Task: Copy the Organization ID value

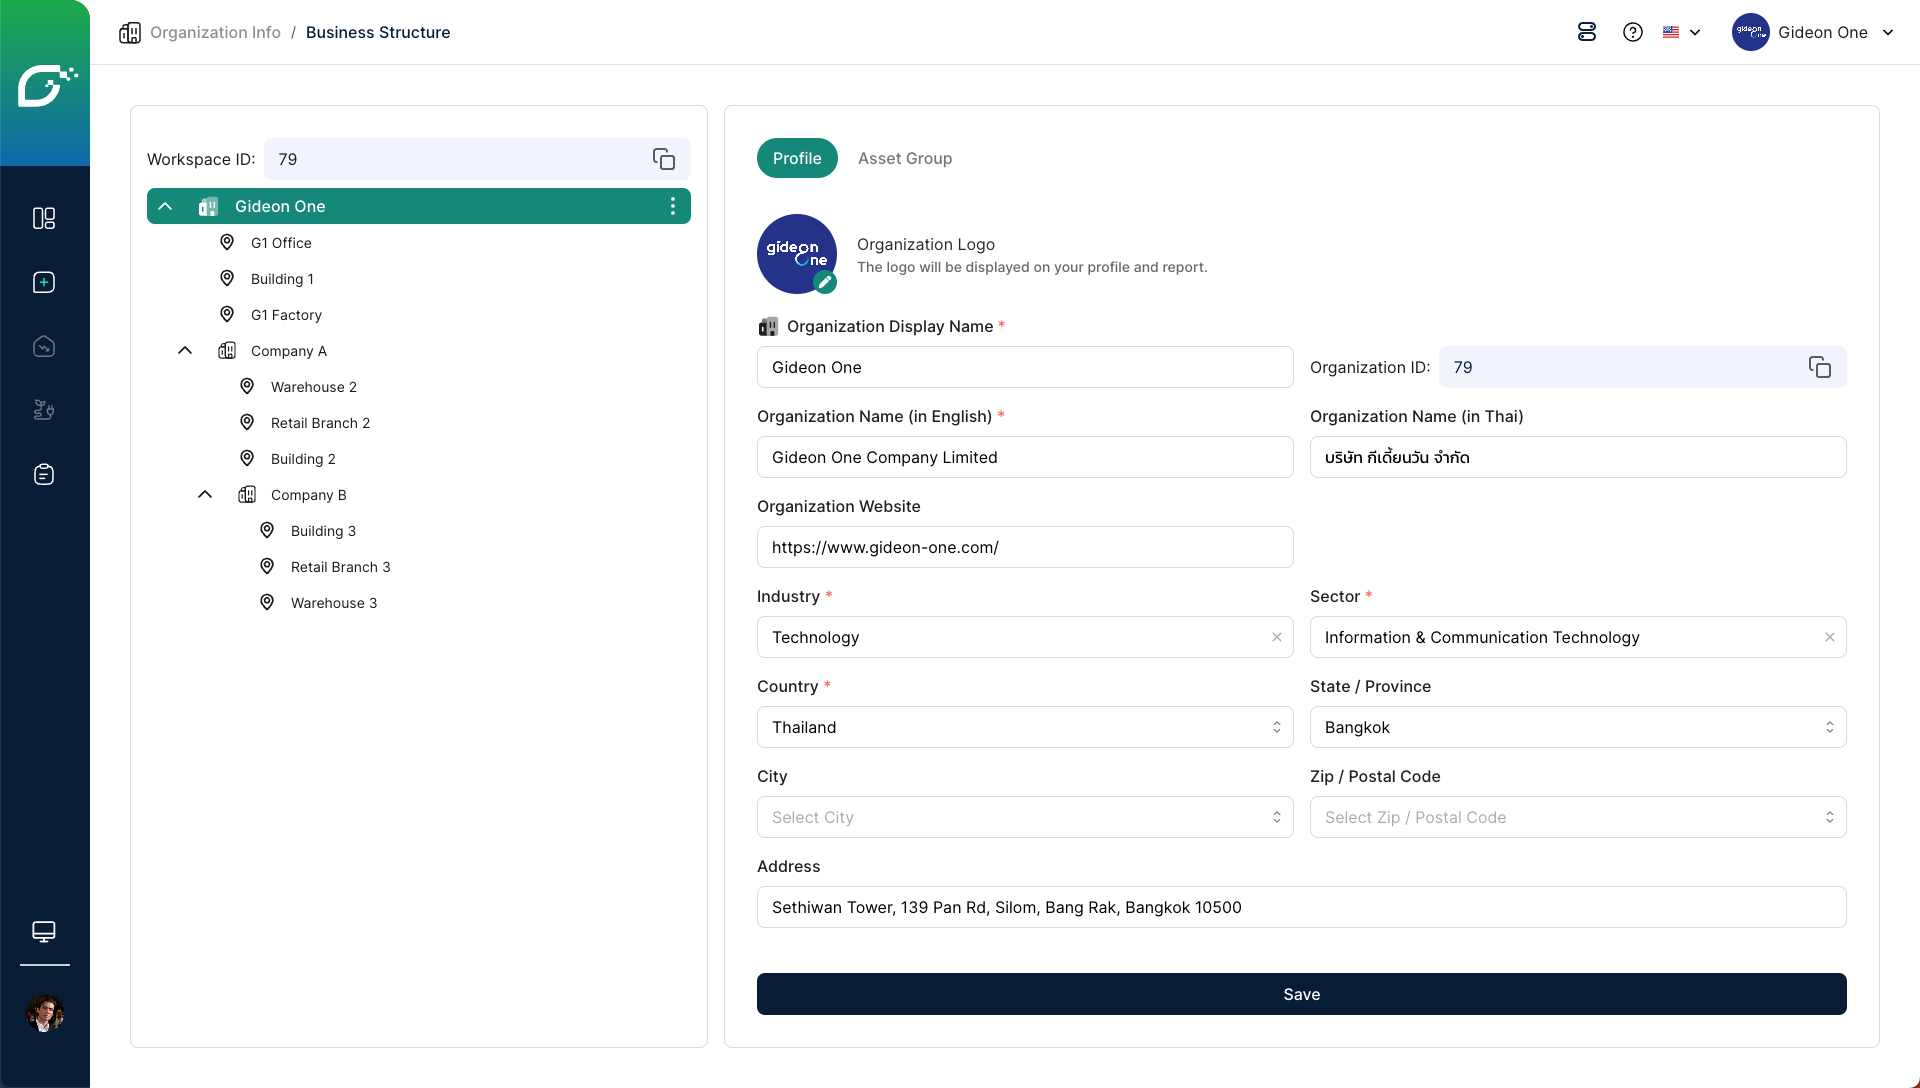Action: 1819,367
